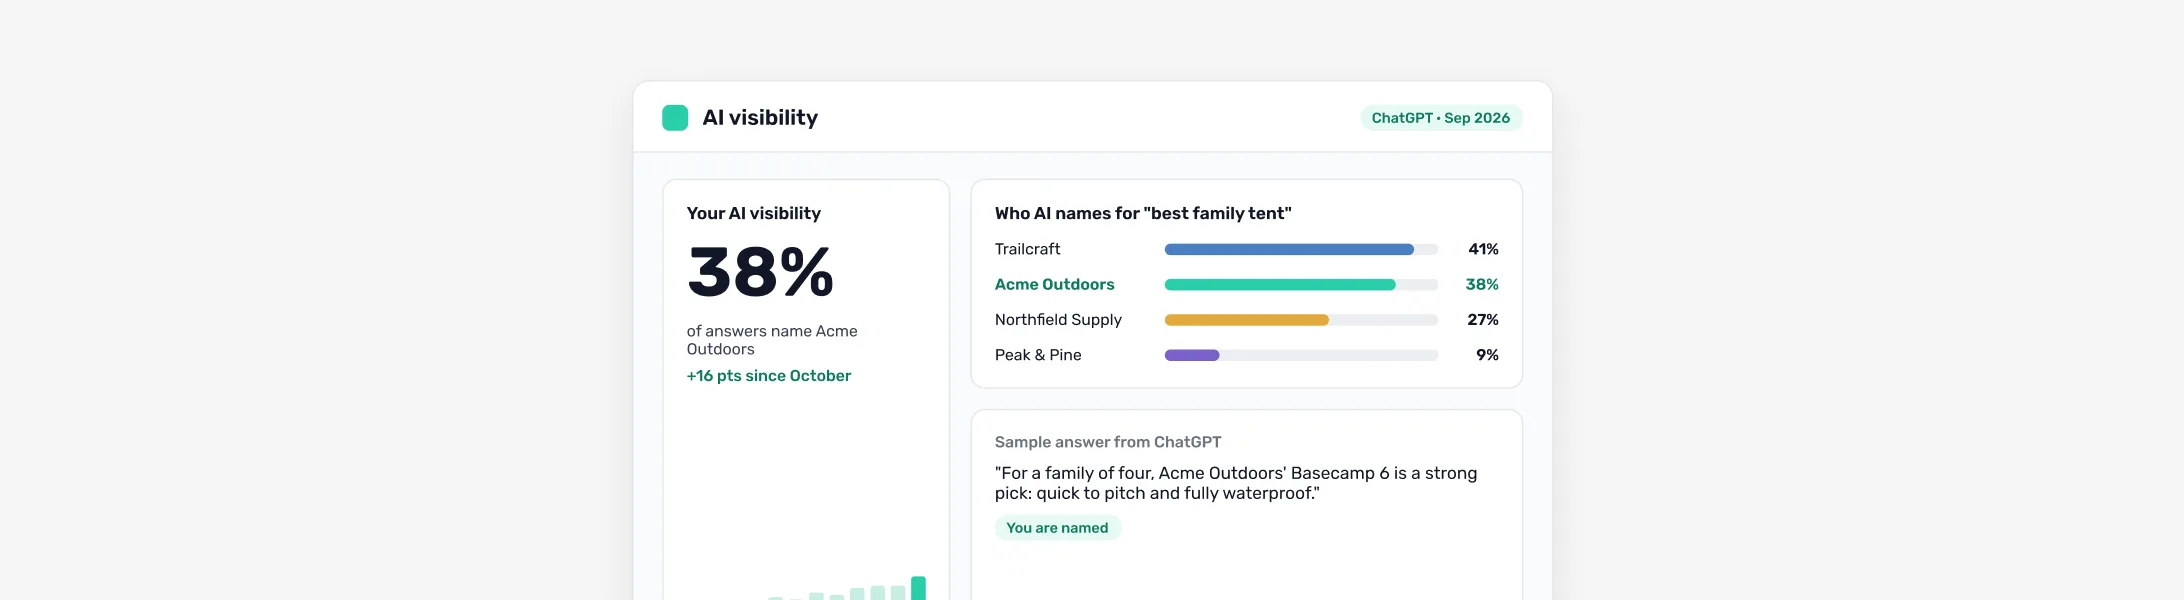Click the large 38% visibility figure
This screenshot has height=600, width=2184.
pyautogui.click(x=760, y=272)
